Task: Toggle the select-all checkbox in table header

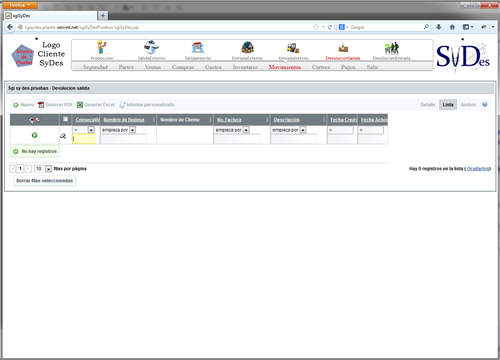Action: point(66,119)
